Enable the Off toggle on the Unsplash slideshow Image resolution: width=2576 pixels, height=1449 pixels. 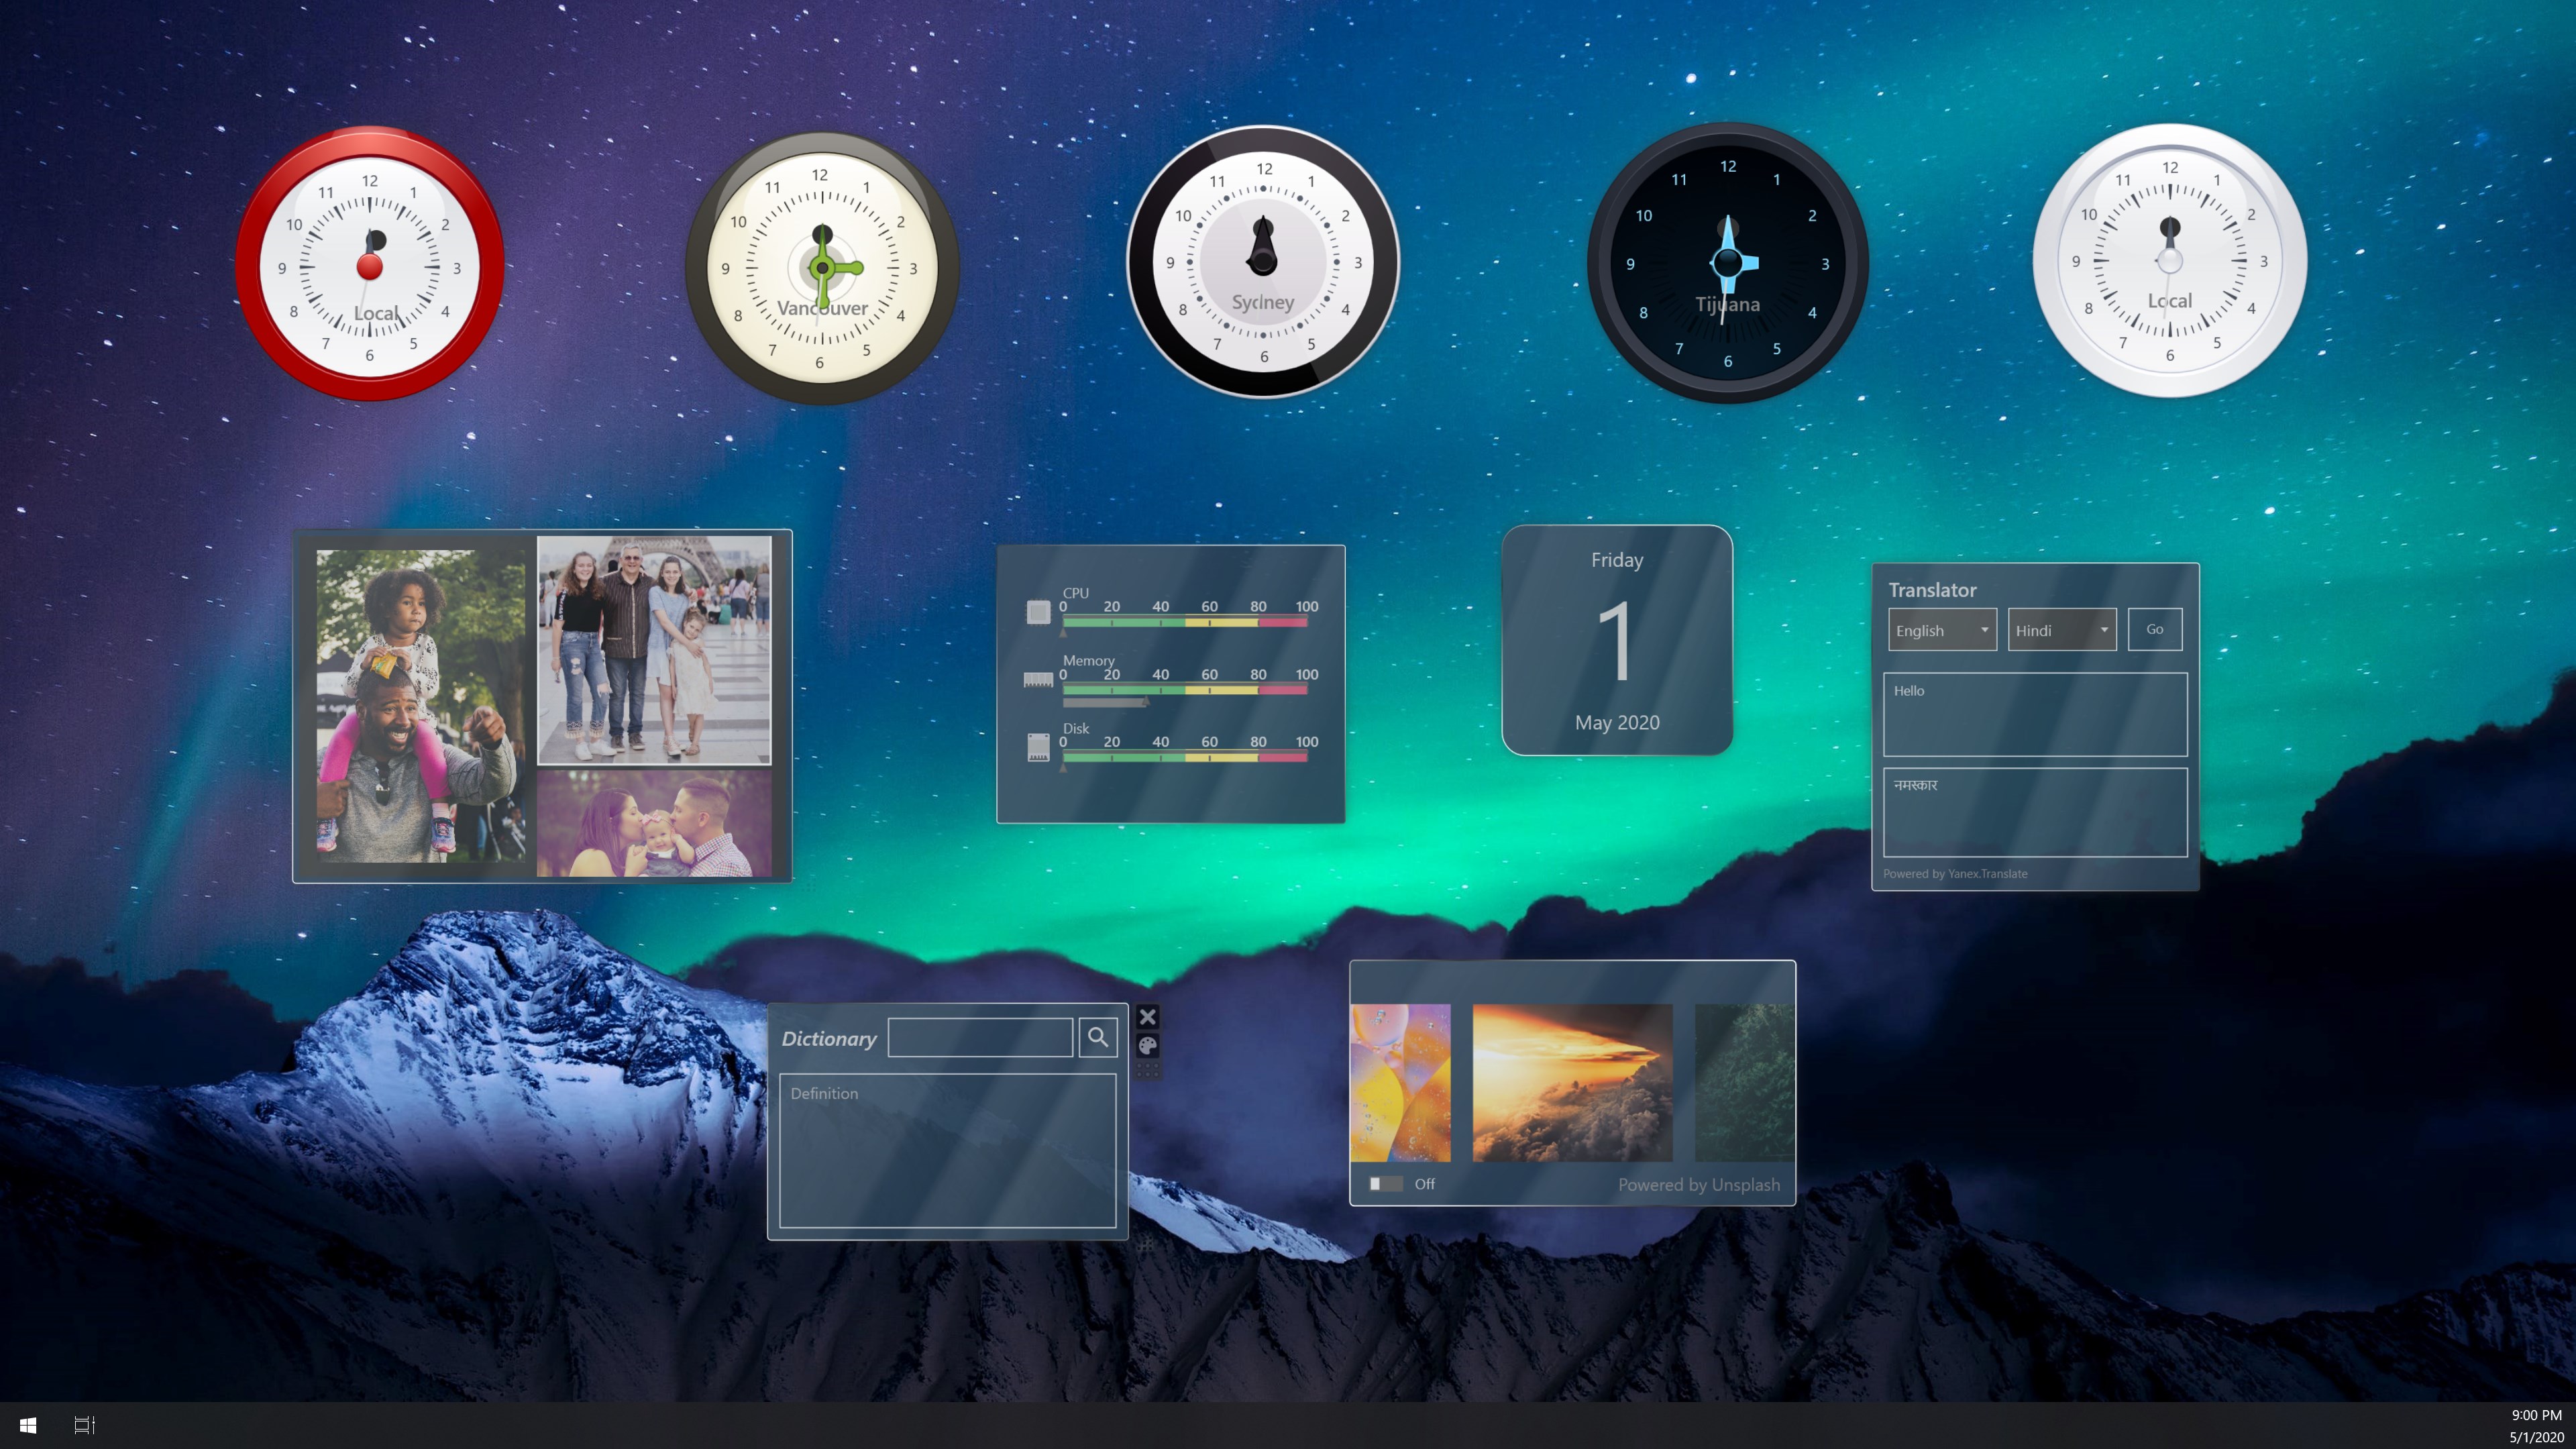coord(1387,1184)
